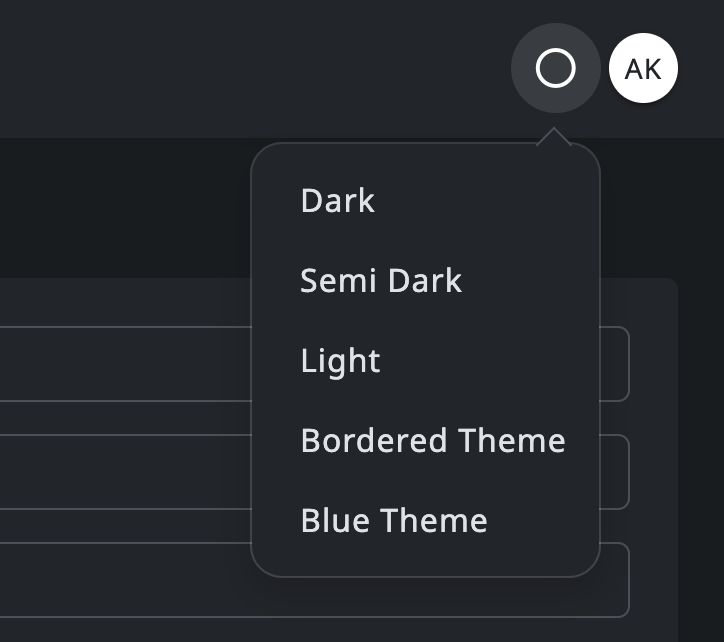Pick the Bordered Theme option
This screenshot has width=724, height=642.
coord(433,441)
